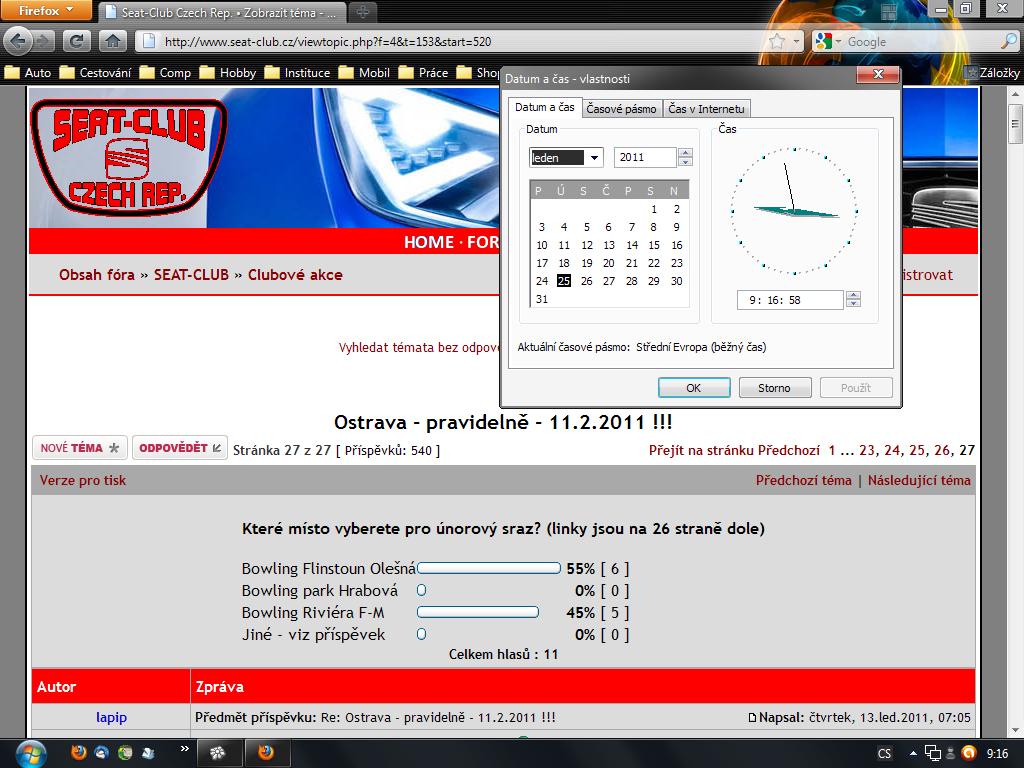Image resolution: width=1024 pixels, height=768 pixels.
Task: Increase the year 2011 with the up arrow
Action: pyautogui.click(x=685, y=153)
